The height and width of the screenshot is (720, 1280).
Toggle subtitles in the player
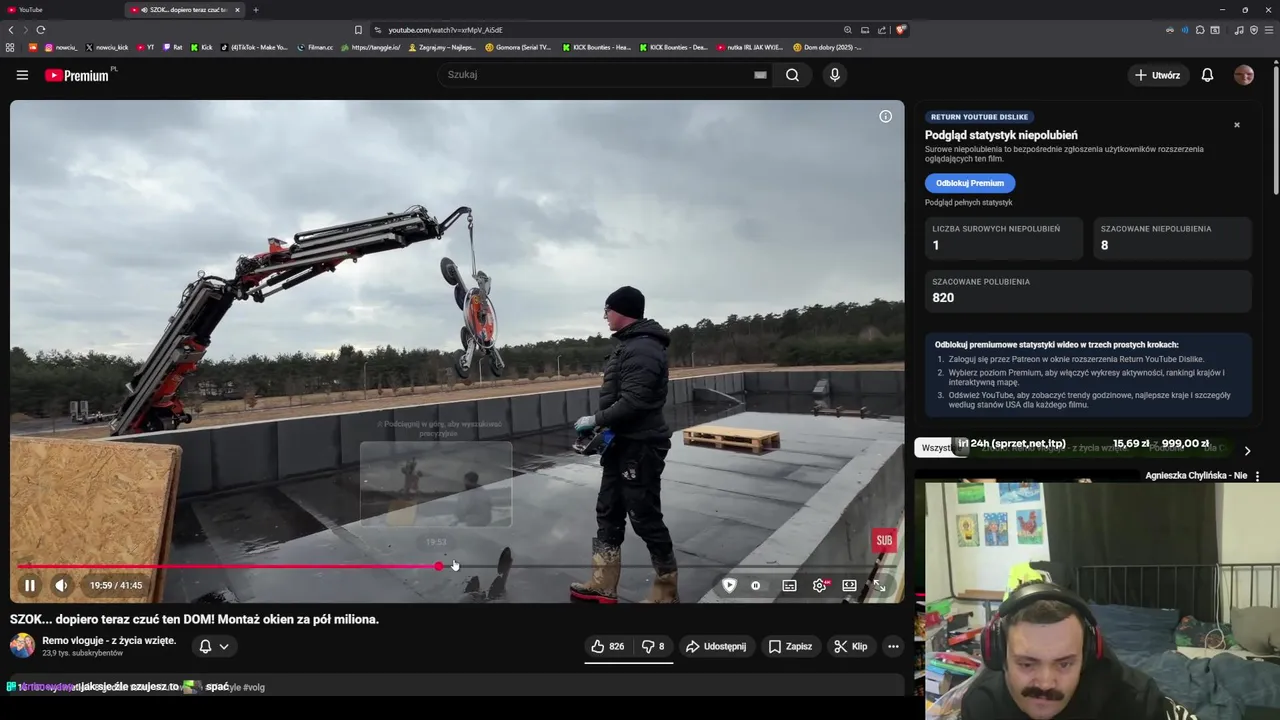(789, 586)
